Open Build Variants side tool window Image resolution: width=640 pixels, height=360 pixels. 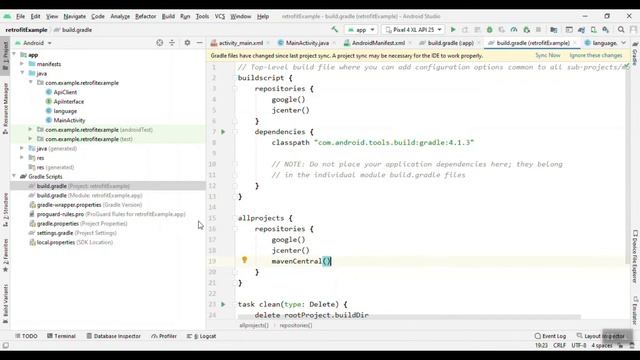pos(5,304)
